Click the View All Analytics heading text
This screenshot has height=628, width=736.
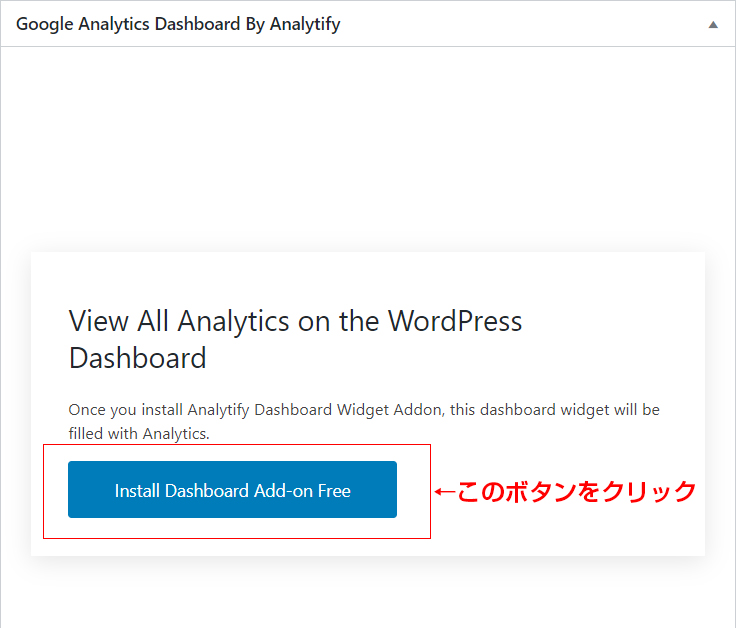point(295,339)
